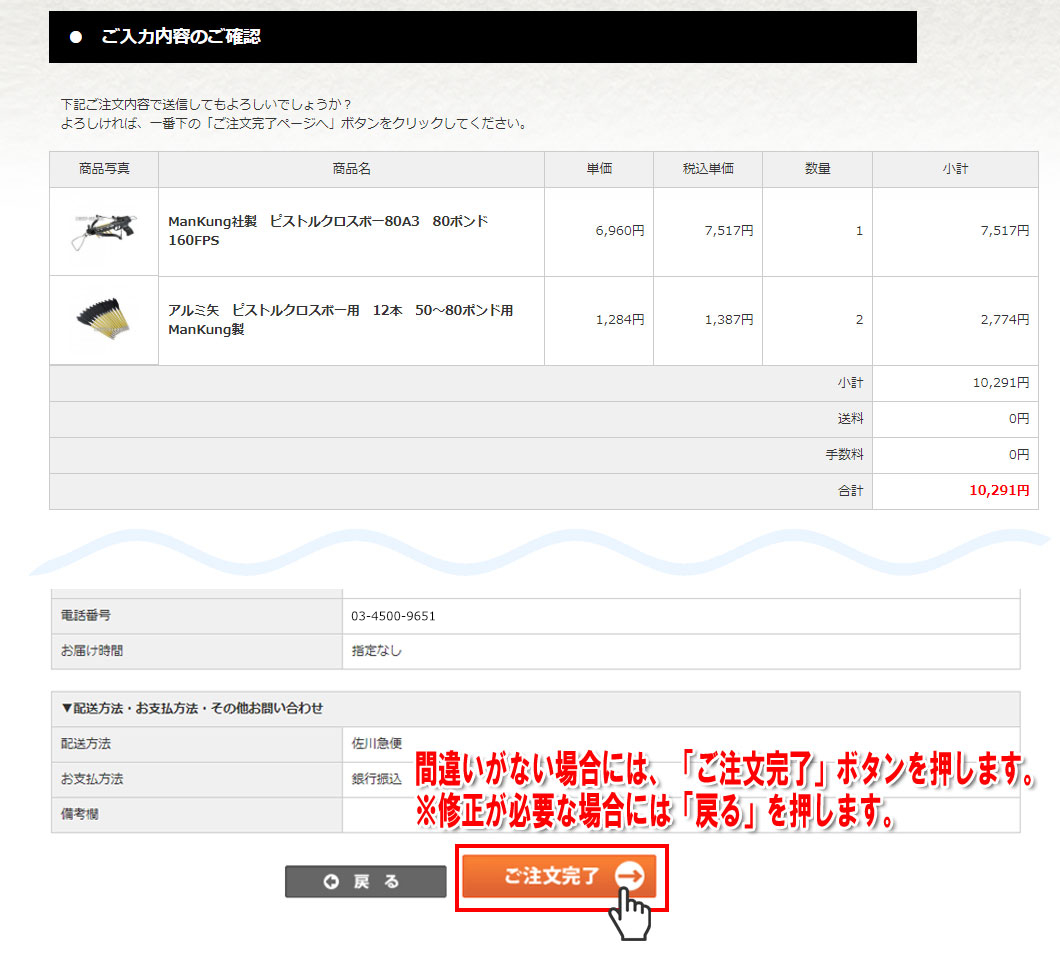Click the red 10,291円 total amount
The height and width of the screenshot is (957, 1060).
[x=999, y=491]
